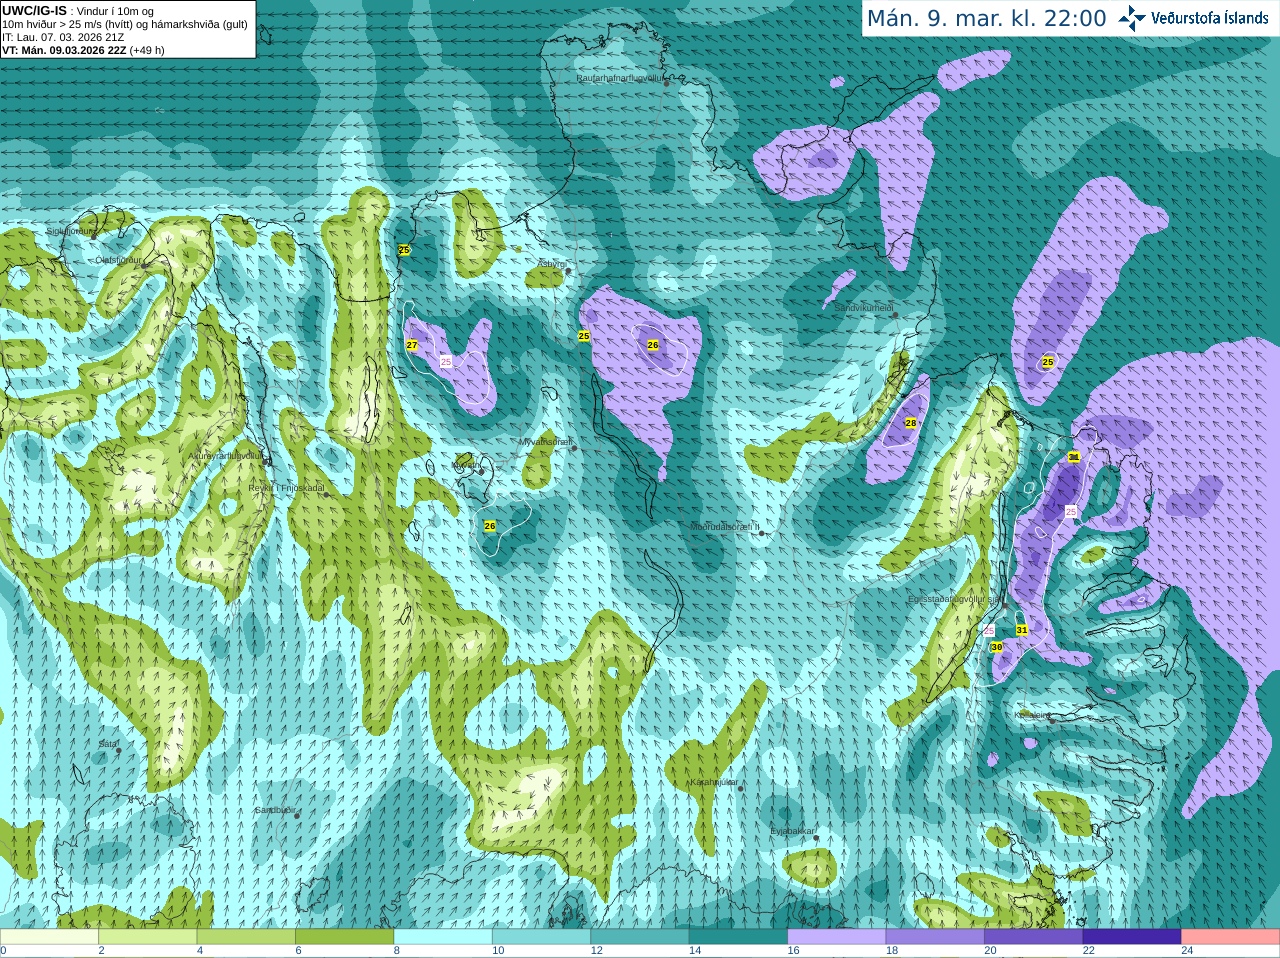Click the 'VT: Mán. 09.03.2026 22Z (+49 h)' line
The image size is (1280, 958).
(x=83, y=50)
